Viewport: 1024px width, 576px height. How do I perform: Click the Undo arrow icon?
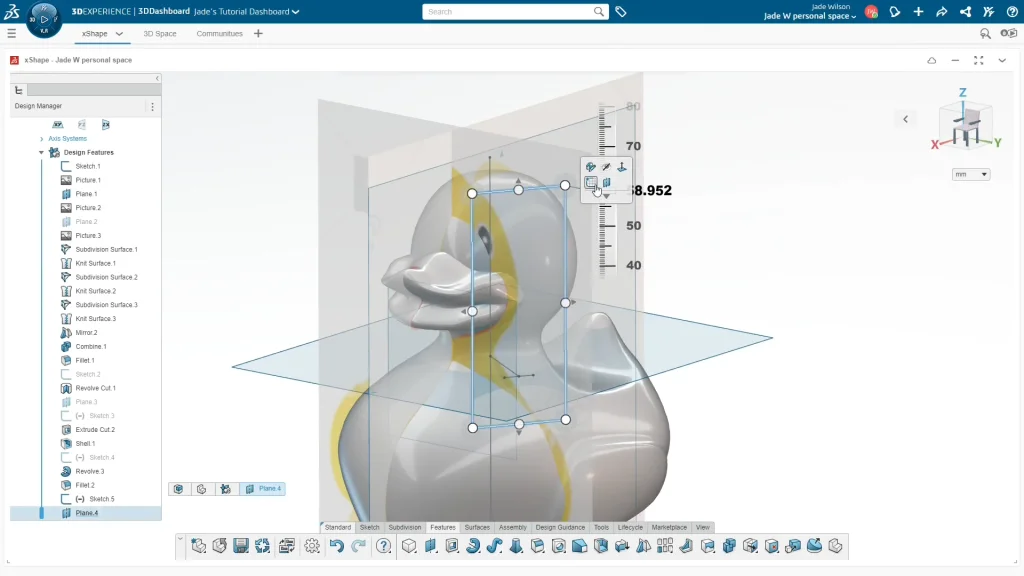[x=336, y=546]
